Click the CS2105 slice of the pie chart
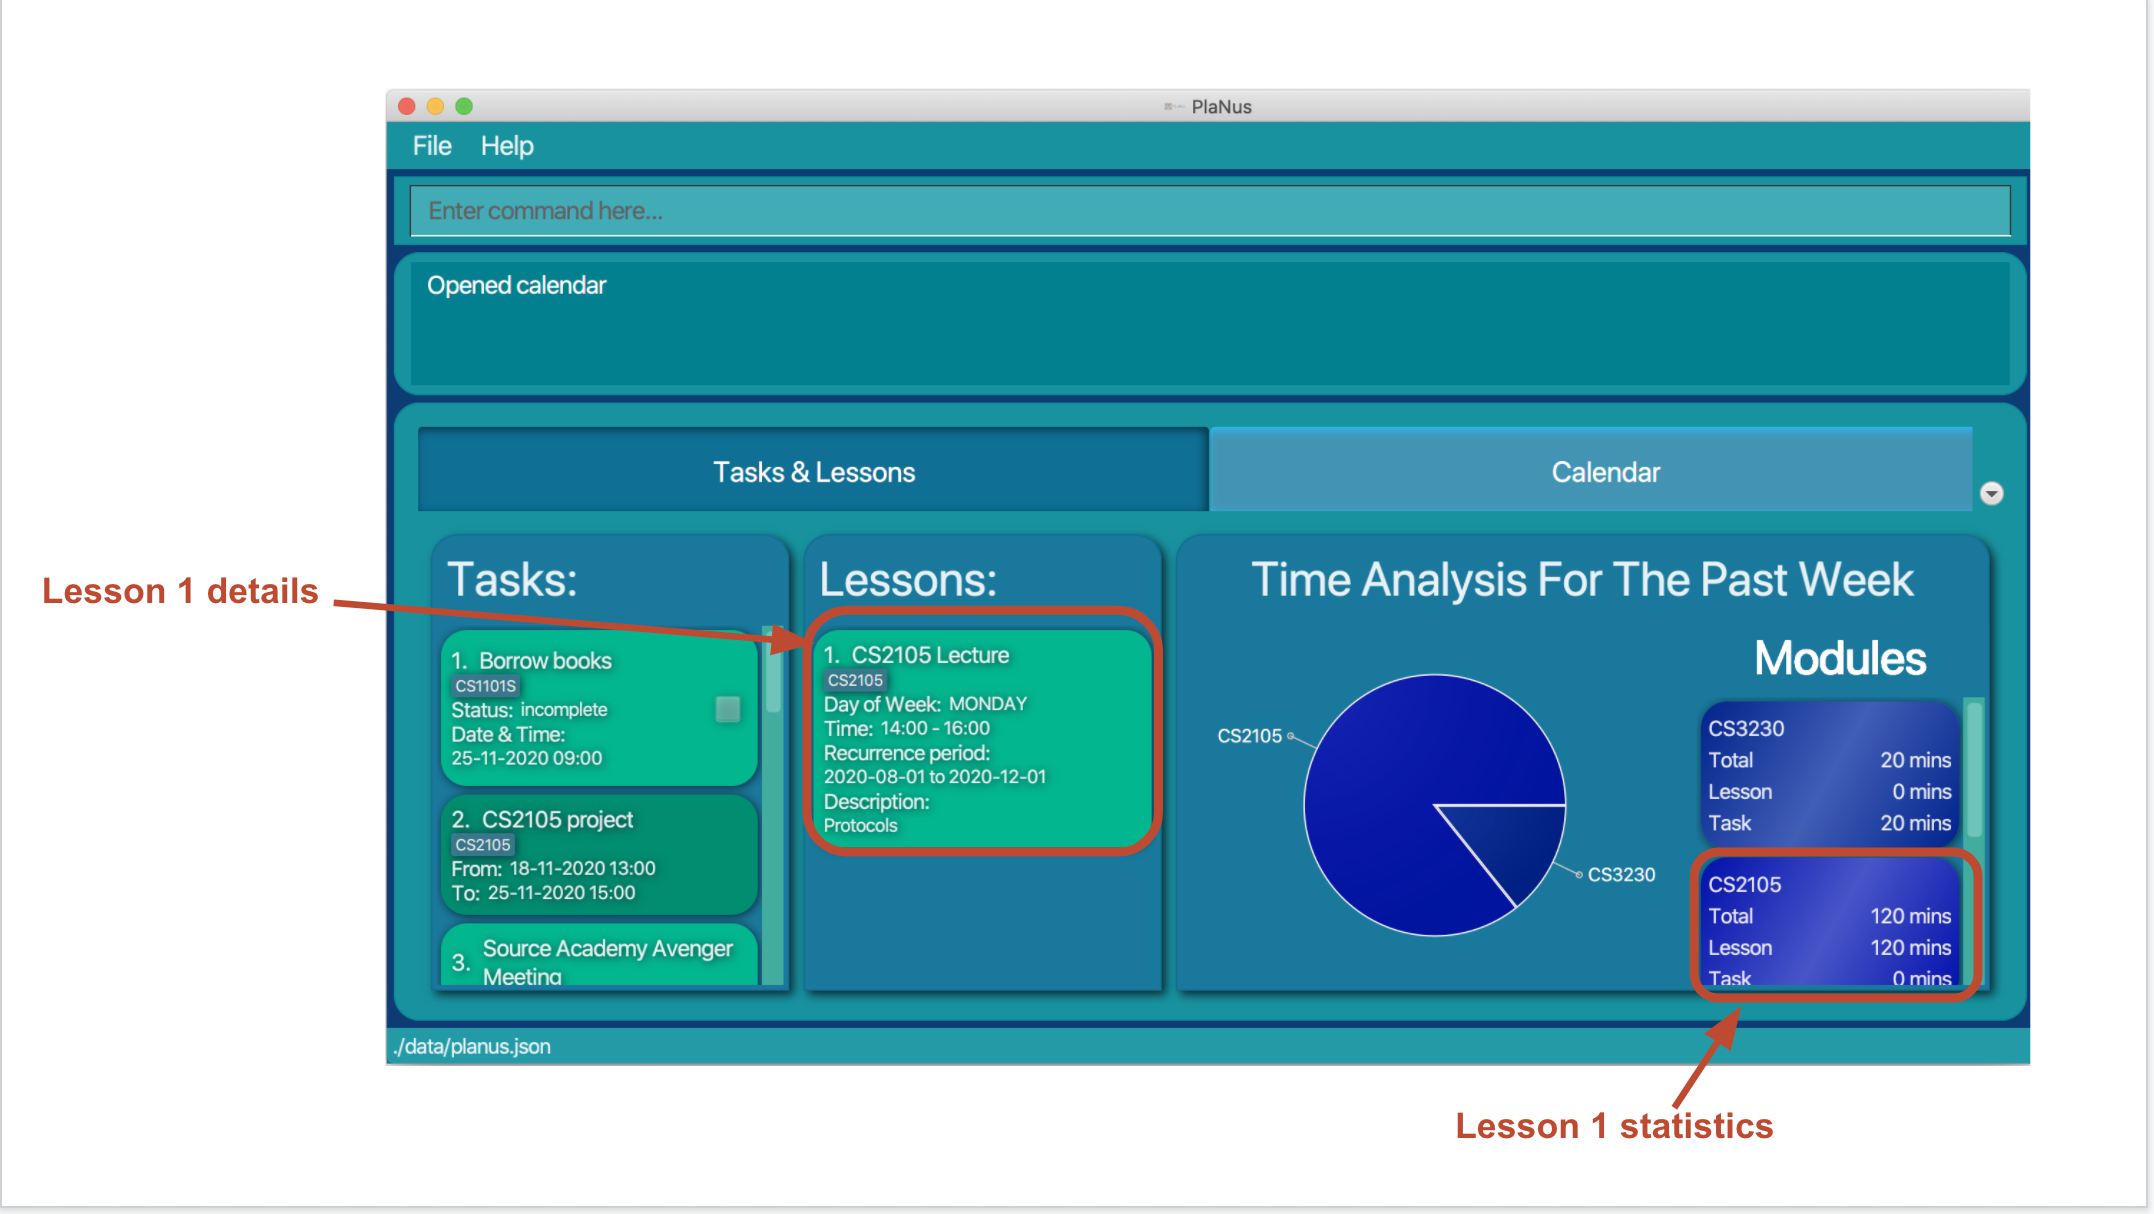 pos(1400,790)
